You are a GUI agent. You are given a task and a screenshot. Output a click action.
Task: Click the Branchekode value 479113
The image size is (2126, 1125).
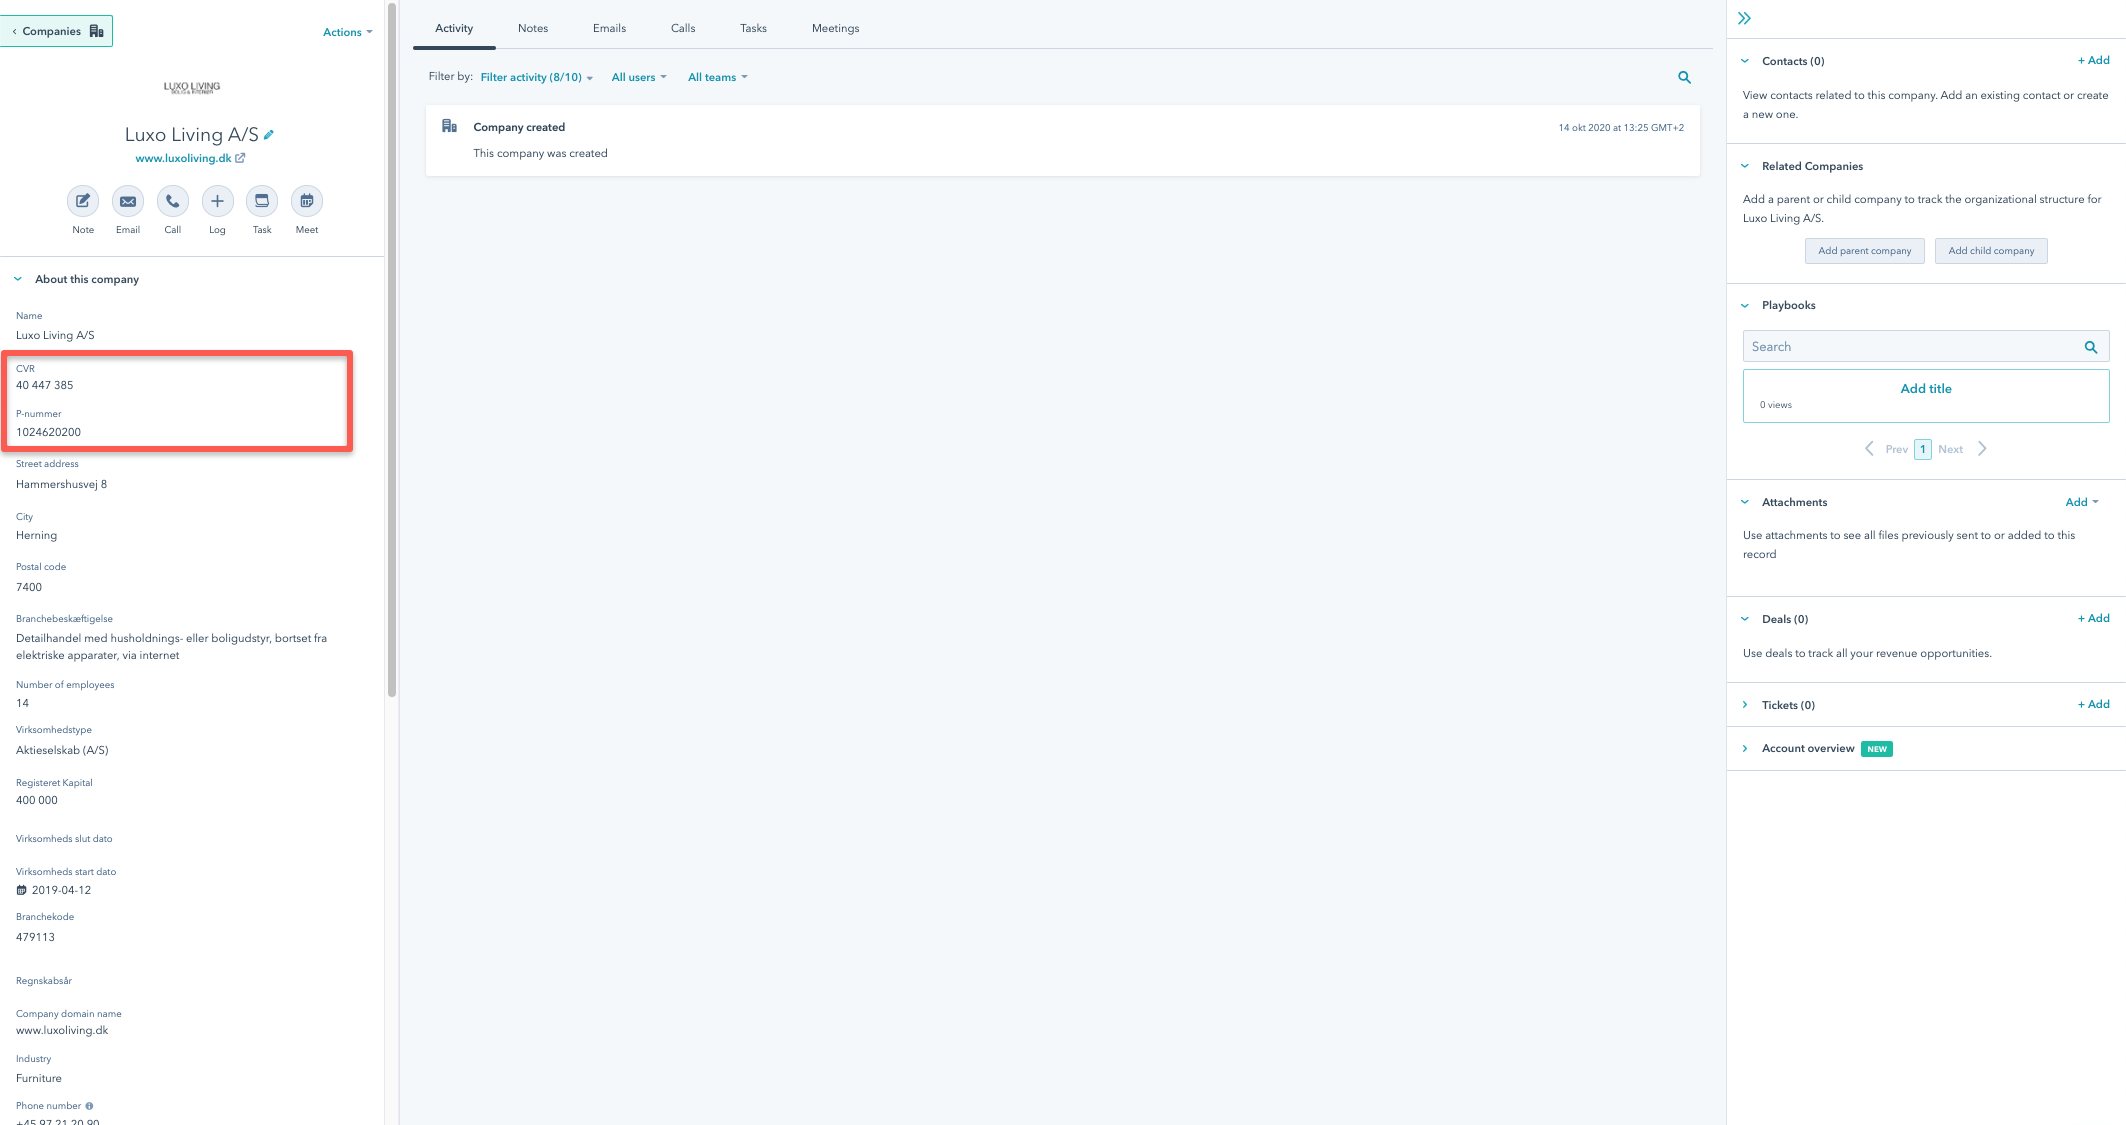pos(35,937)
